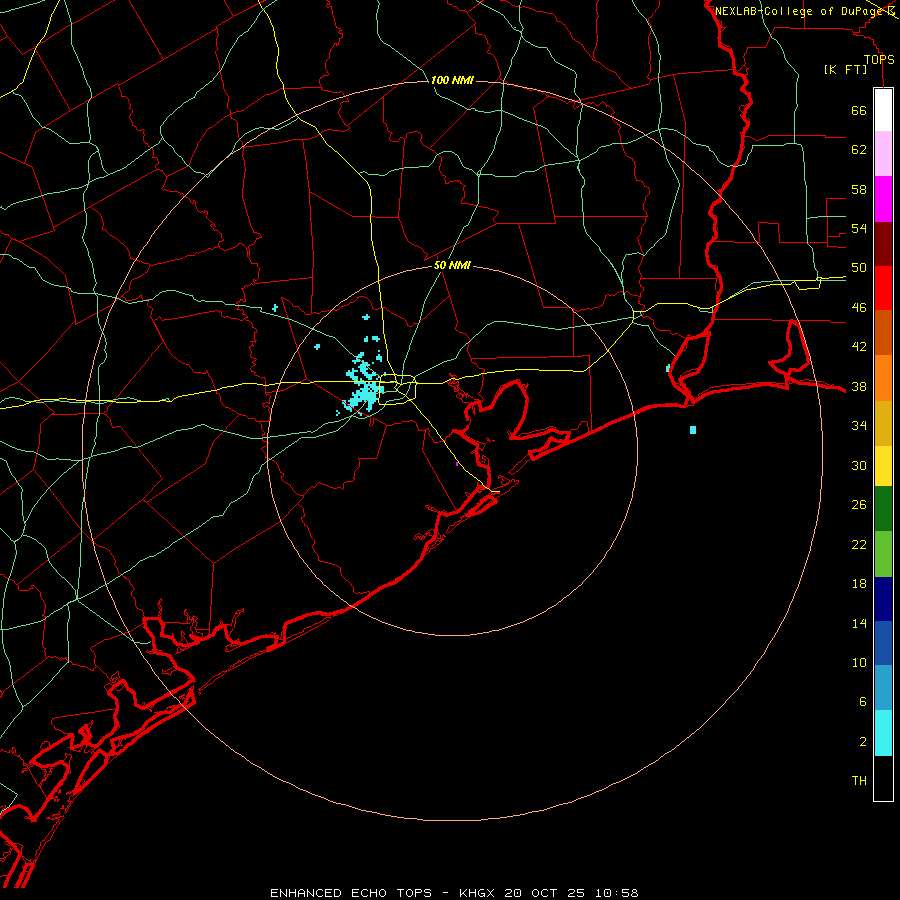Click the legend value '26'
900x900 pixels.
[x=859, y=505]
